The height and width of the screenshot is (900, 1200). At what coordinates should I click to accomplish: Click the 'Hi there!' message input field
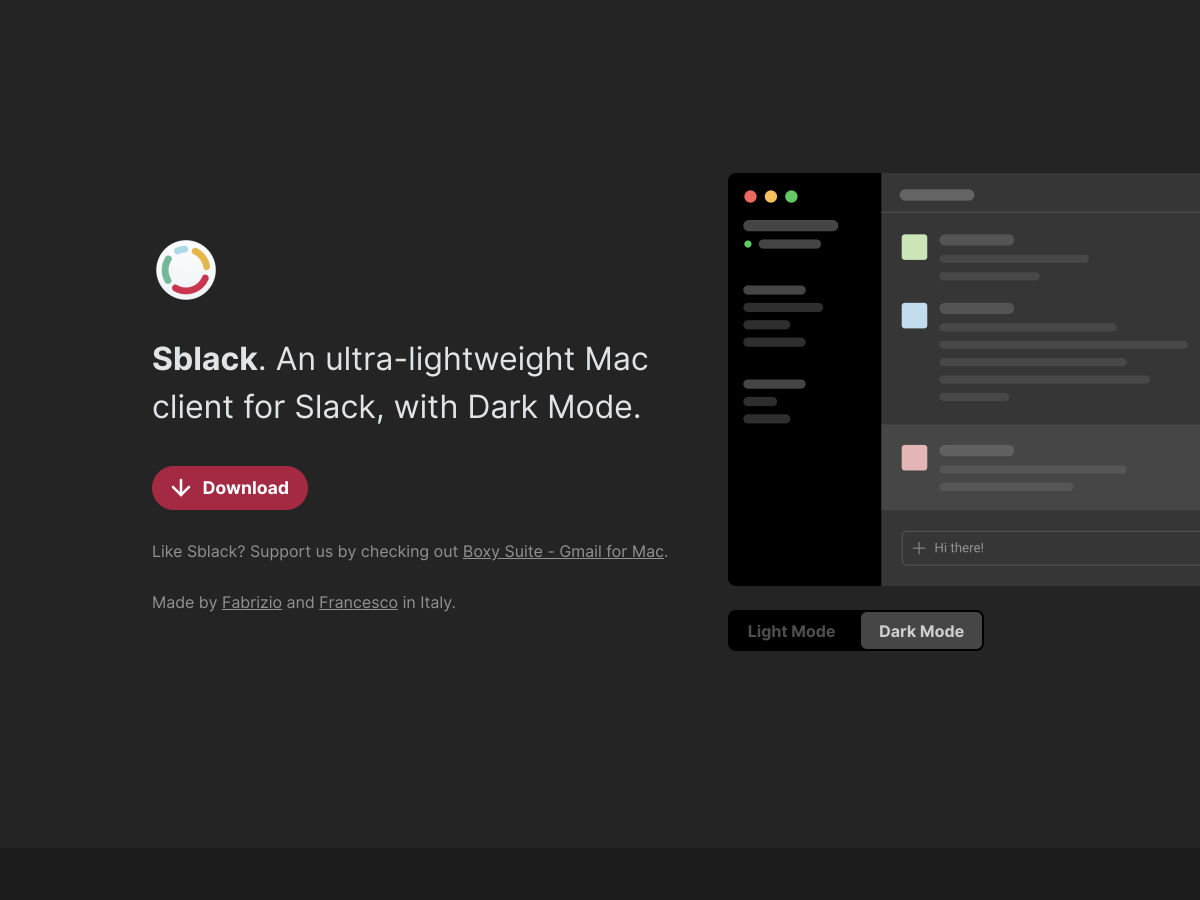tap(1050, 548)
